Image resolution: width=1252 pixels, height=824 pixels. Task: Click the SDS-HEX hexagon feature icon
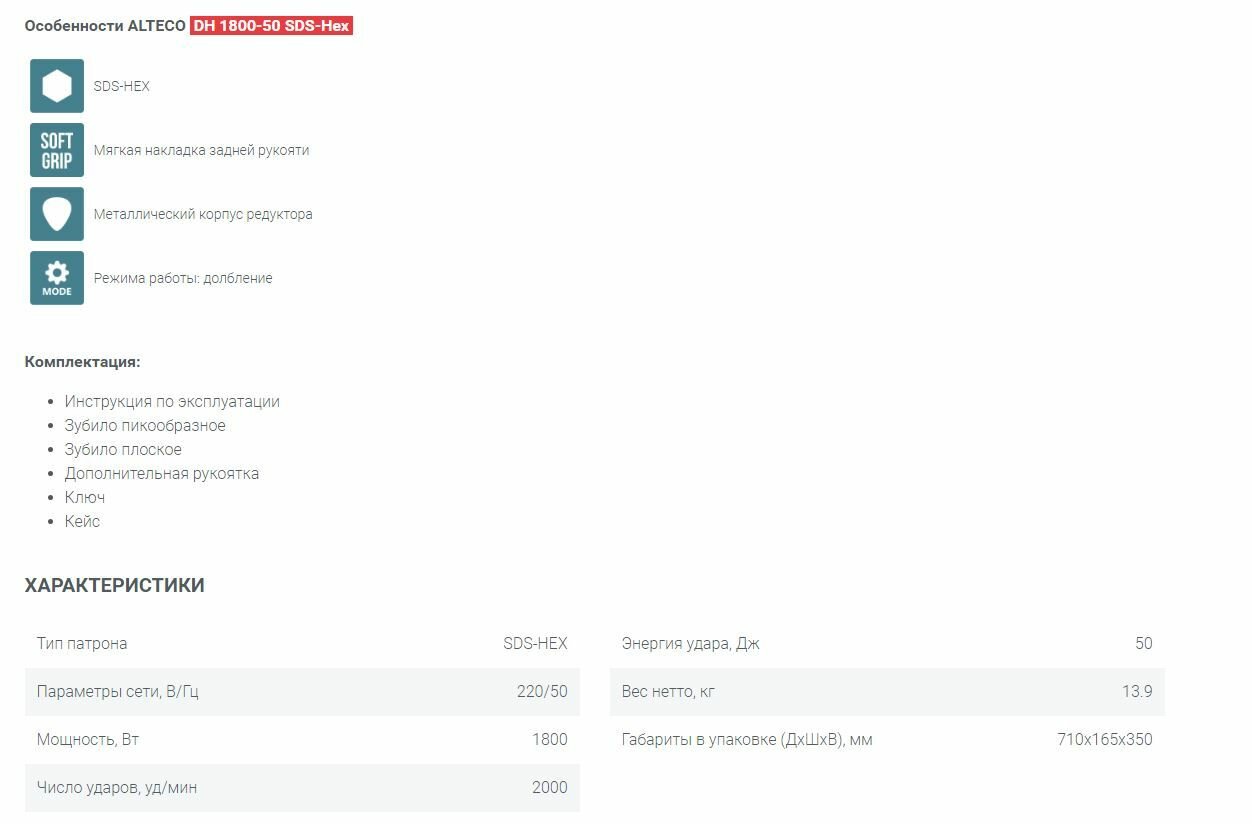pyautogui.click(x=57, y=86)
